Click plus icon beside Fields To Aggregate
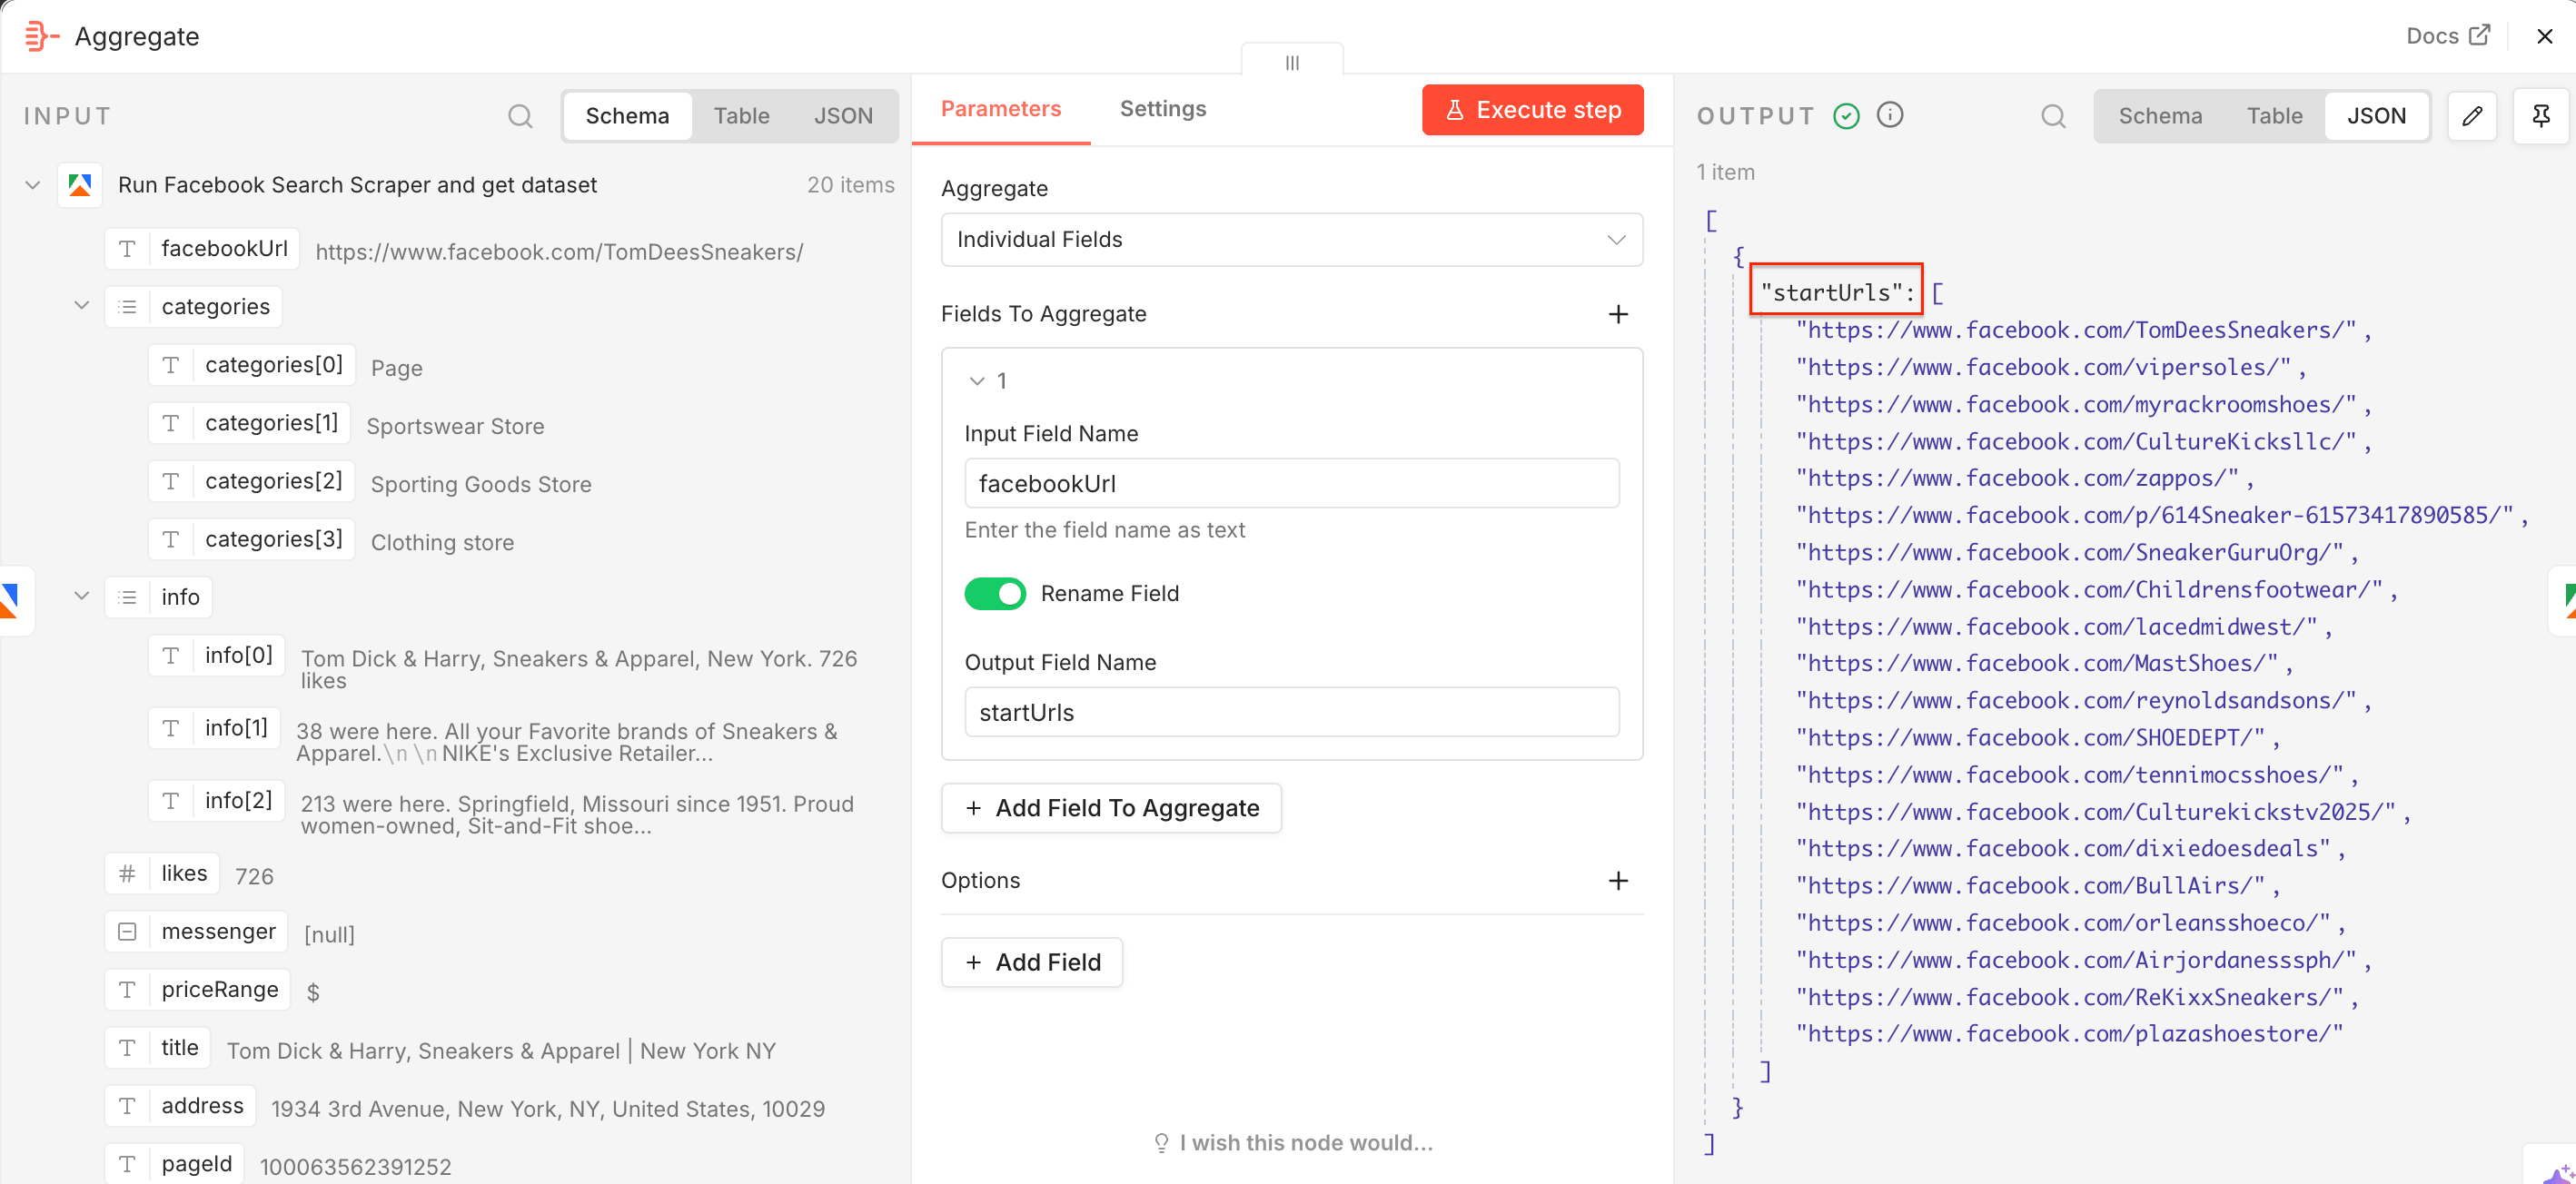Viewport: 2576px width, 1184px height. (x=1617, y=314)
